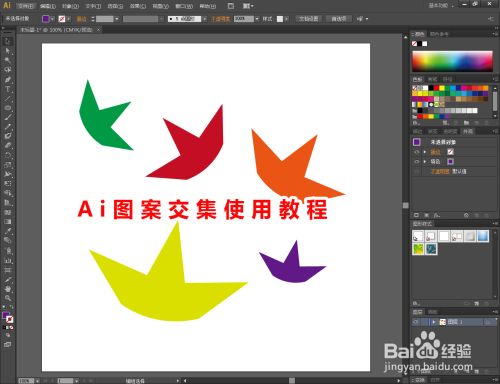Expand the 填色 row in Appearance panel
Screen dimensions: 500x384
click(425, 162)
